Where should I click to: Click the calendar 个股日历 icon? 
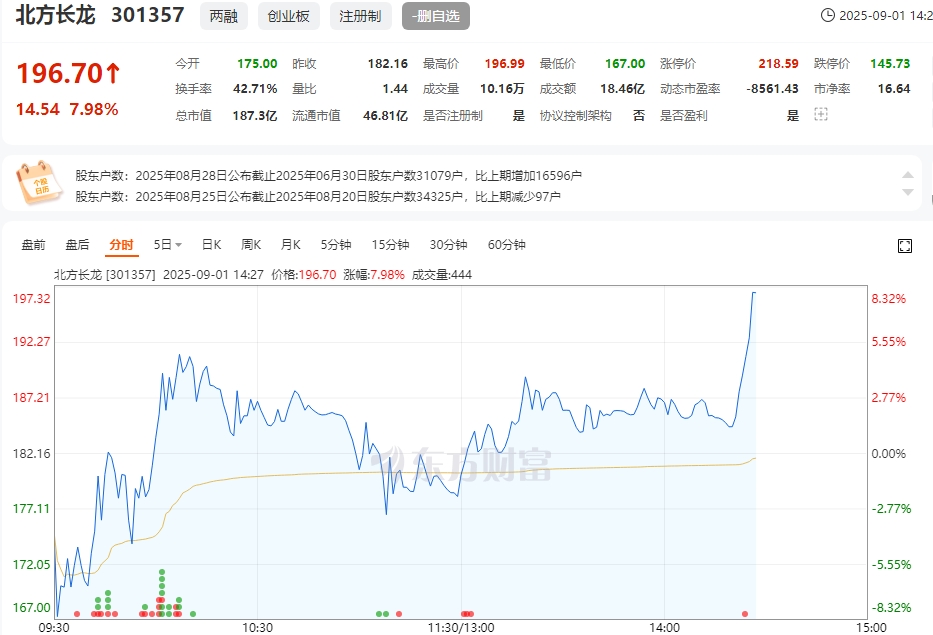click(39, 183)
